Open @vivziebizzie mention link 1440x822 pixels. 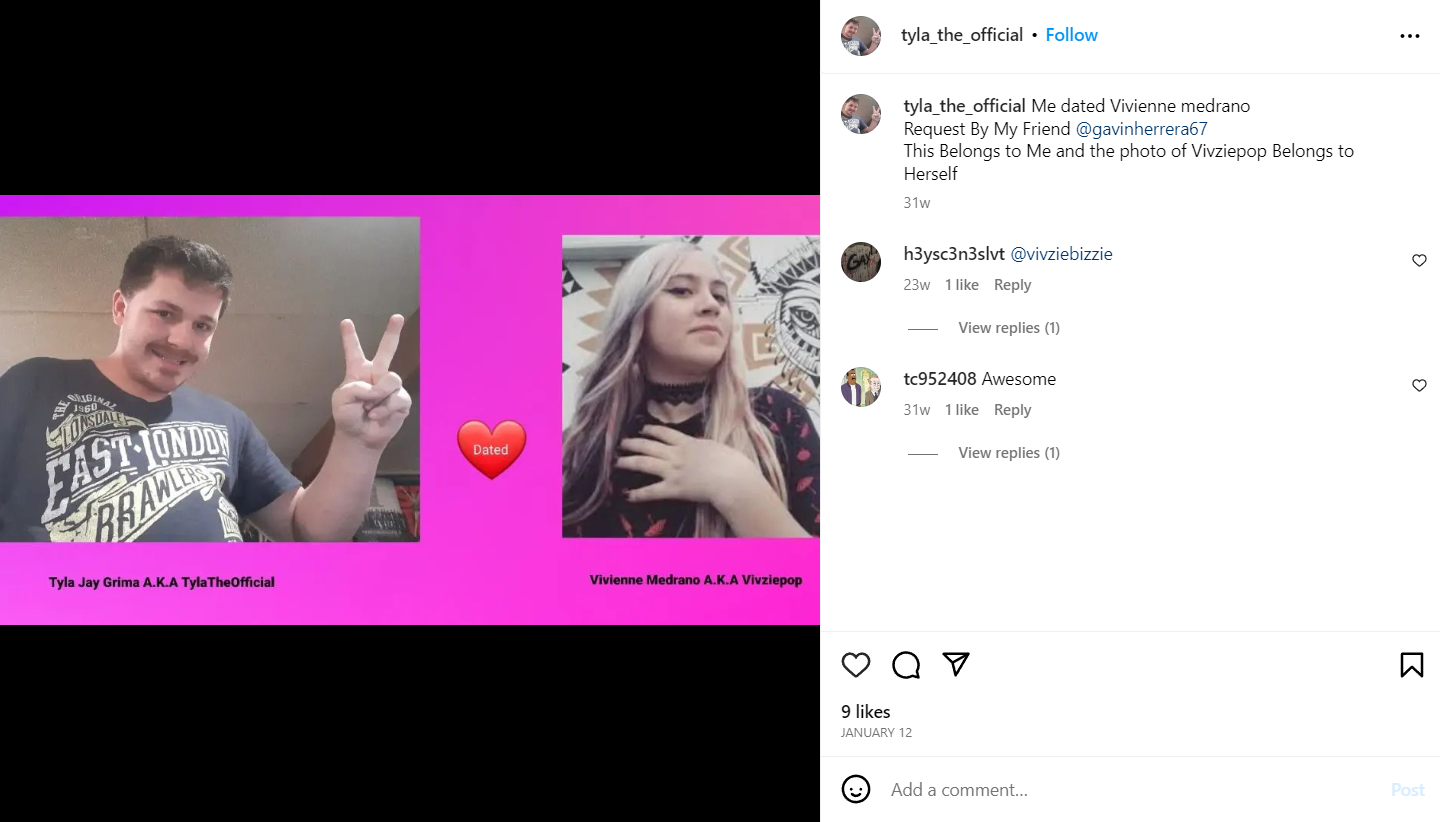pyautogui.click(x=1061, y=254)
